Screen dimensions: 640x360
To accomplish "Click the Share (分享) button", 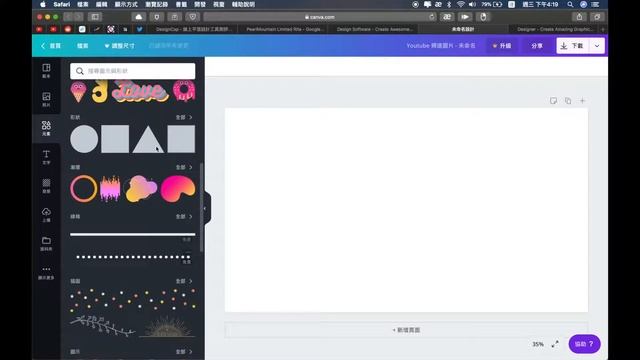I will point(537,46).
